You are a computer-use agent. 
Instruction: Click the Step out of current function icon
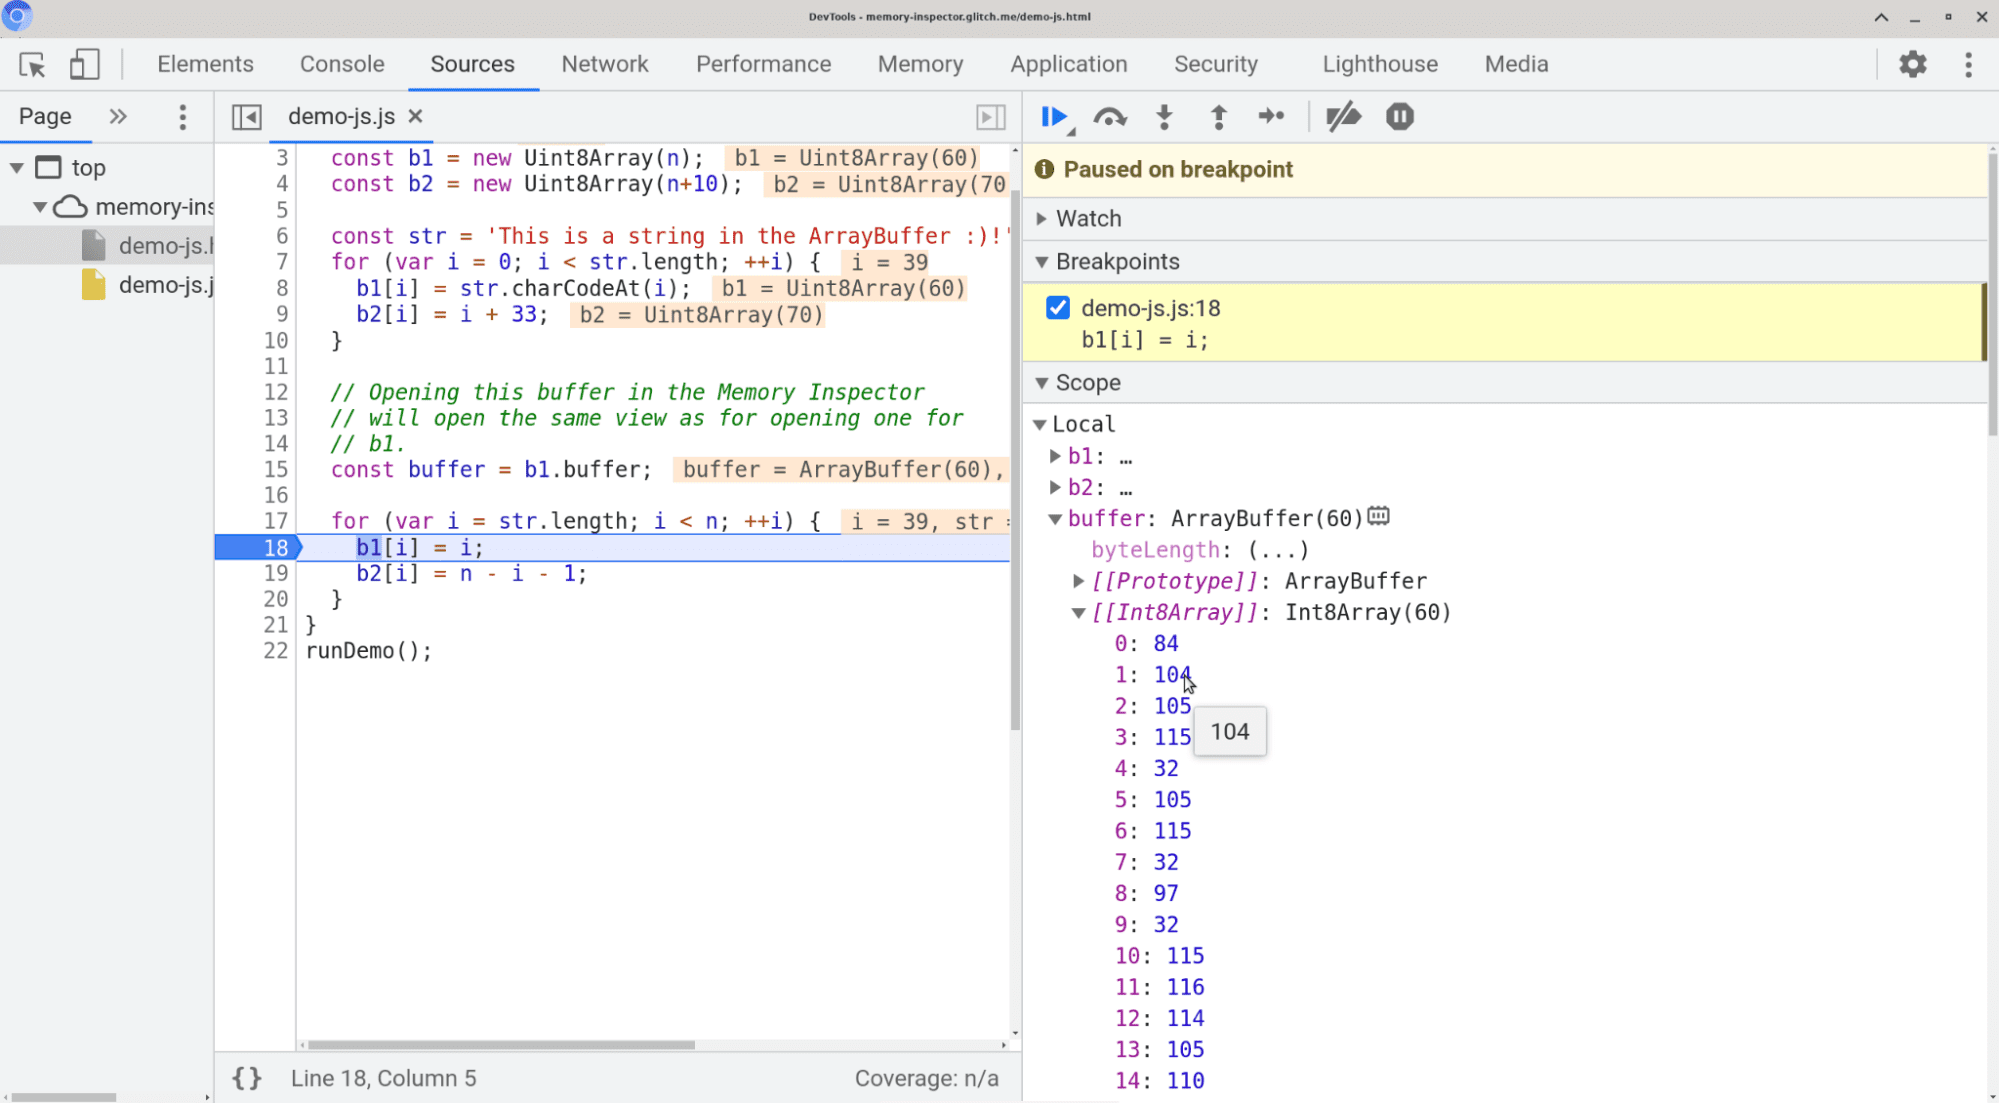tap(1217, 117)
